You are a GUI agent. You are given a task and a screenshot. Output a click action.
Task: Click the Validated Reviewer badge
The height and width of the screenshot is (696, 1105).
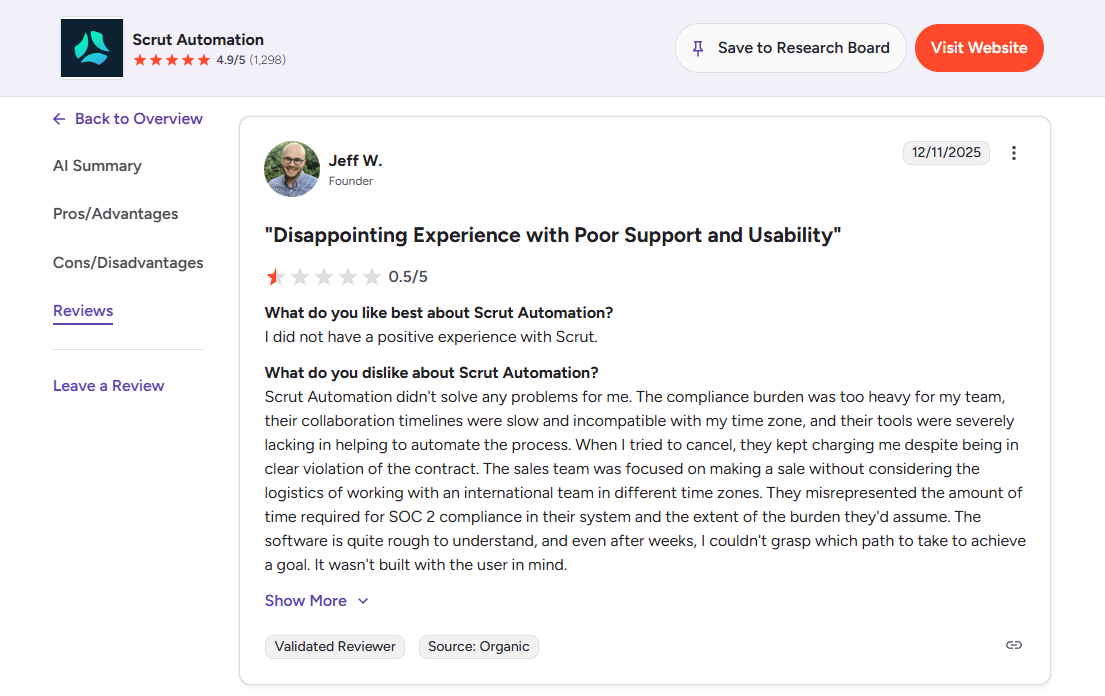tap(334, 646)
